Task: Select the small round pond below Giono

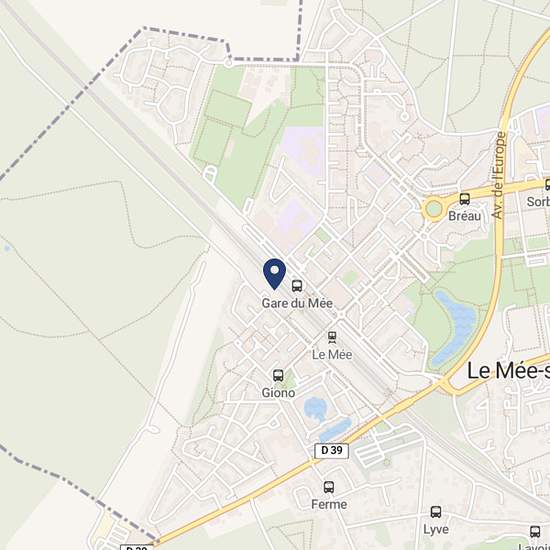Action: pyautogui.click(x=315, y=409)
